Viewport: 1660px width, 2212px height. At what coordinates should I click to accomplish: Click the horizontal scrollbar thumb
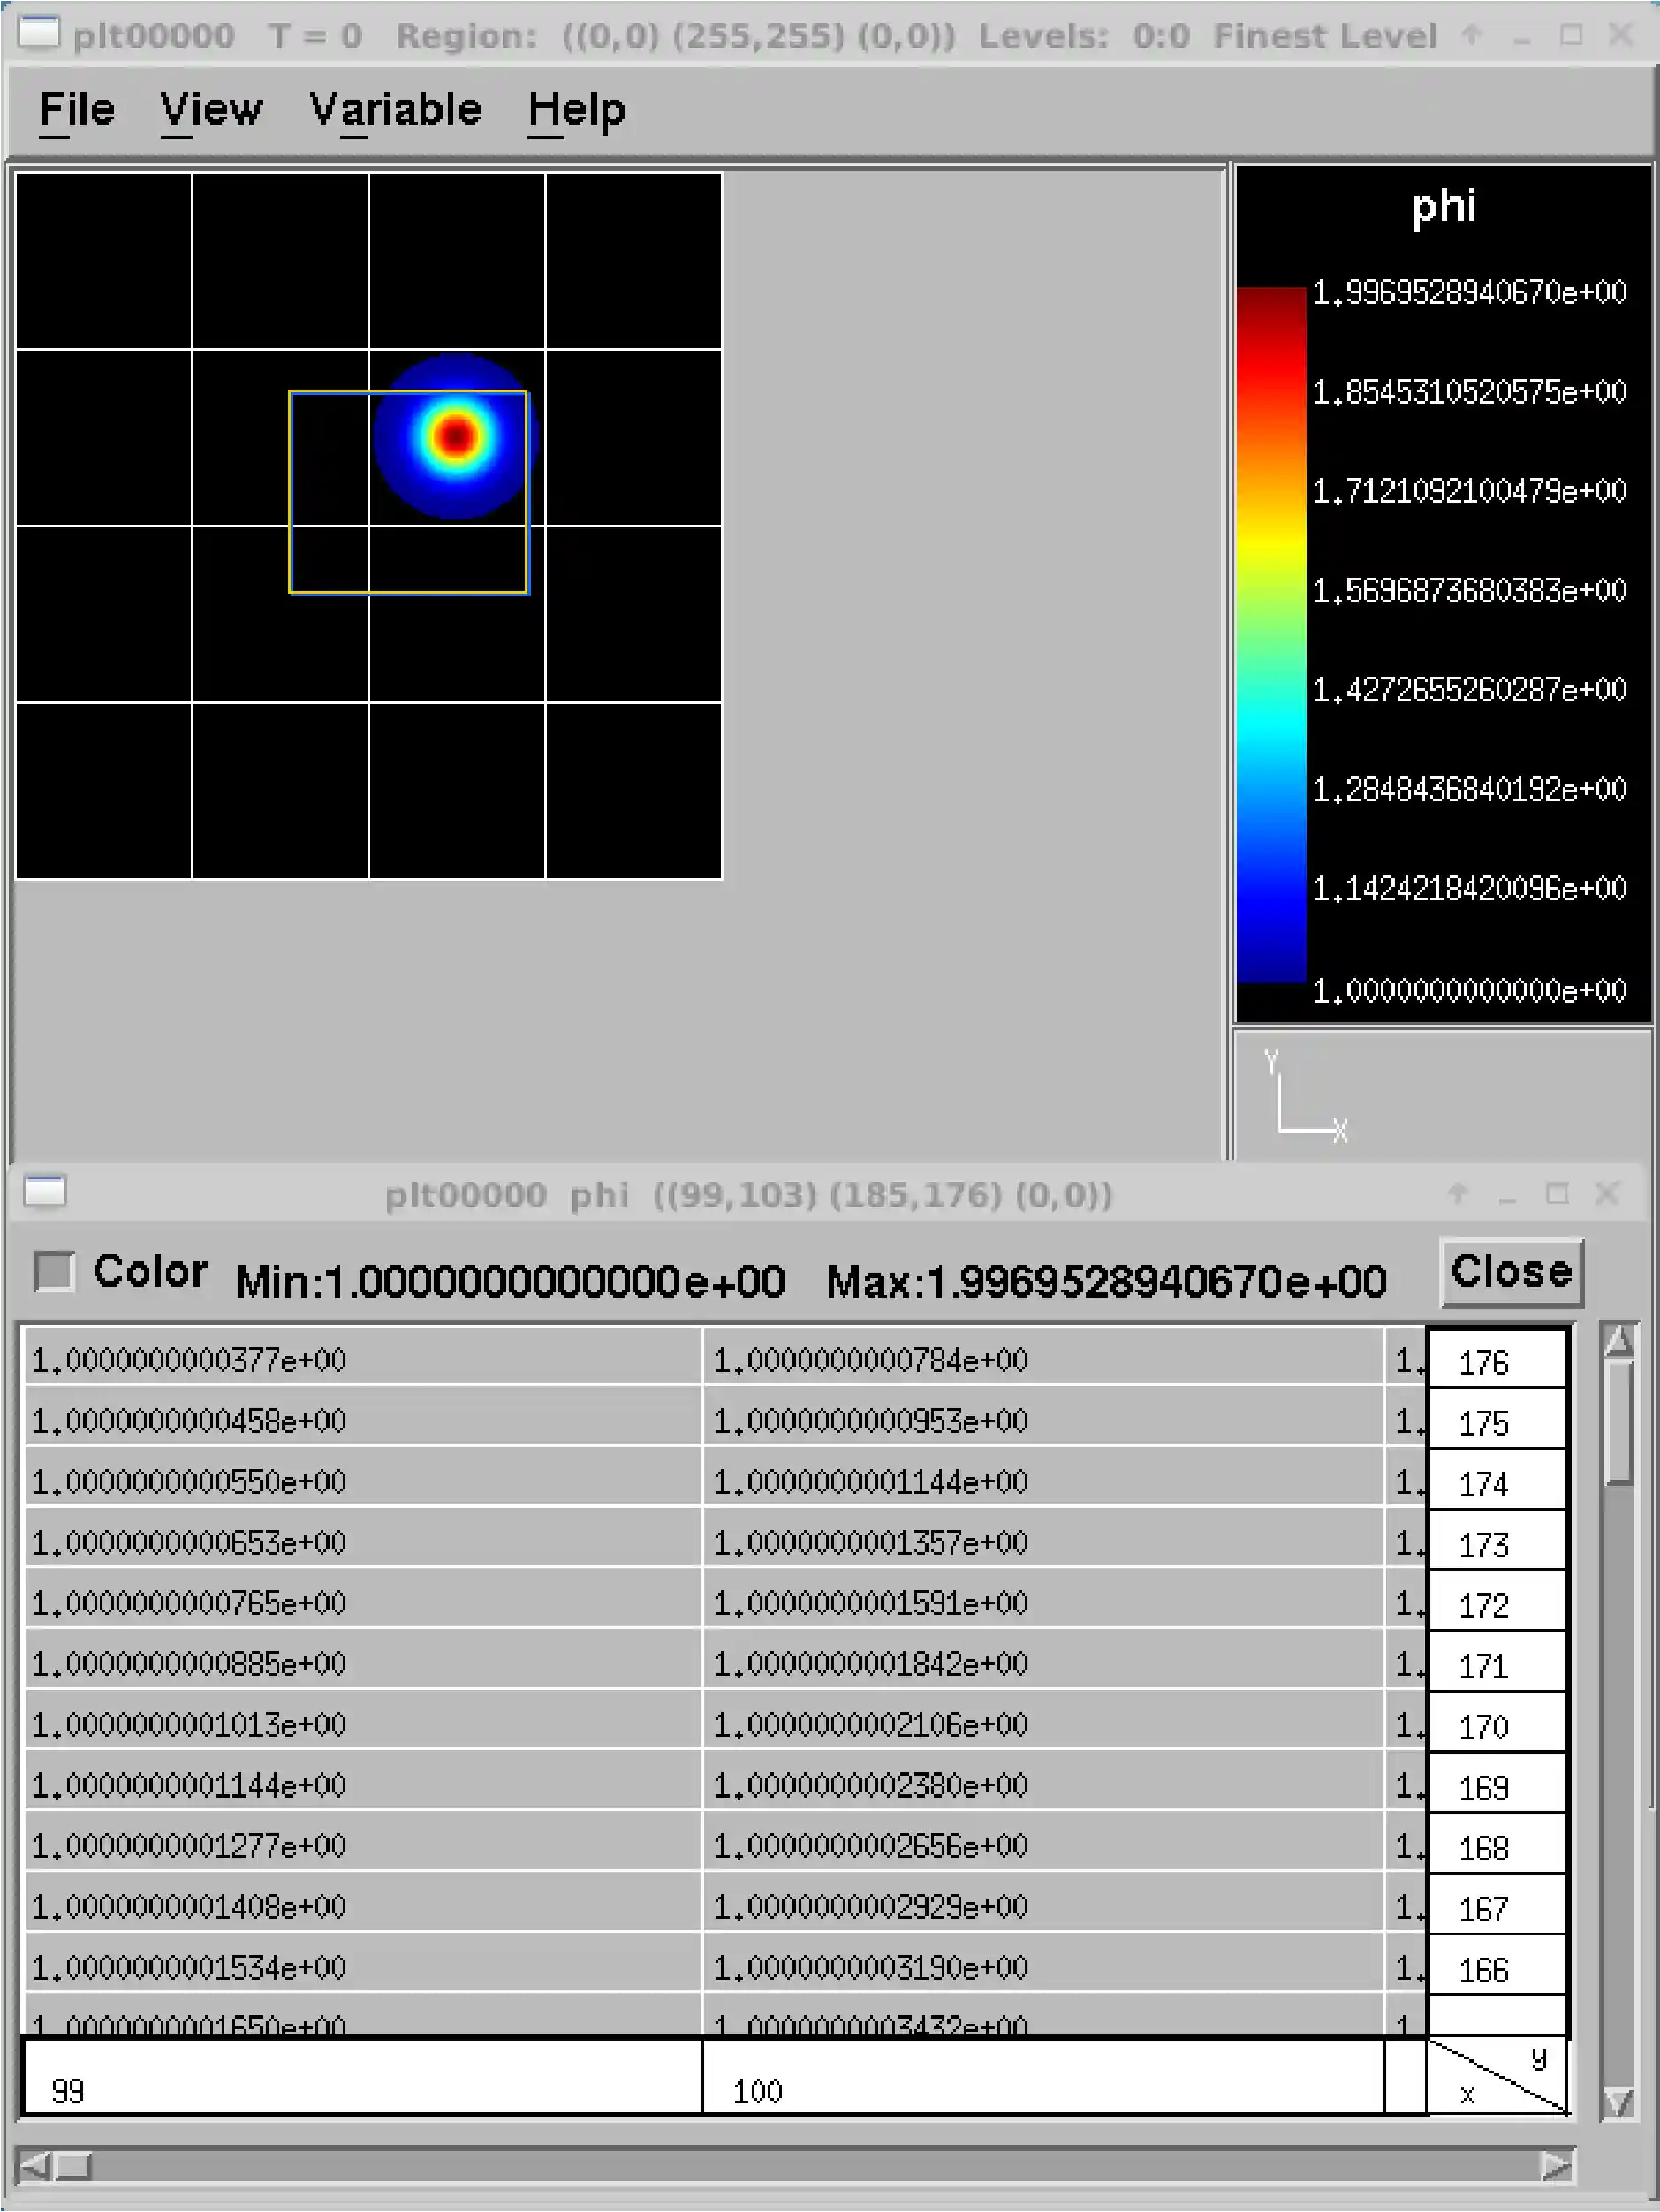pos(73,2166)
